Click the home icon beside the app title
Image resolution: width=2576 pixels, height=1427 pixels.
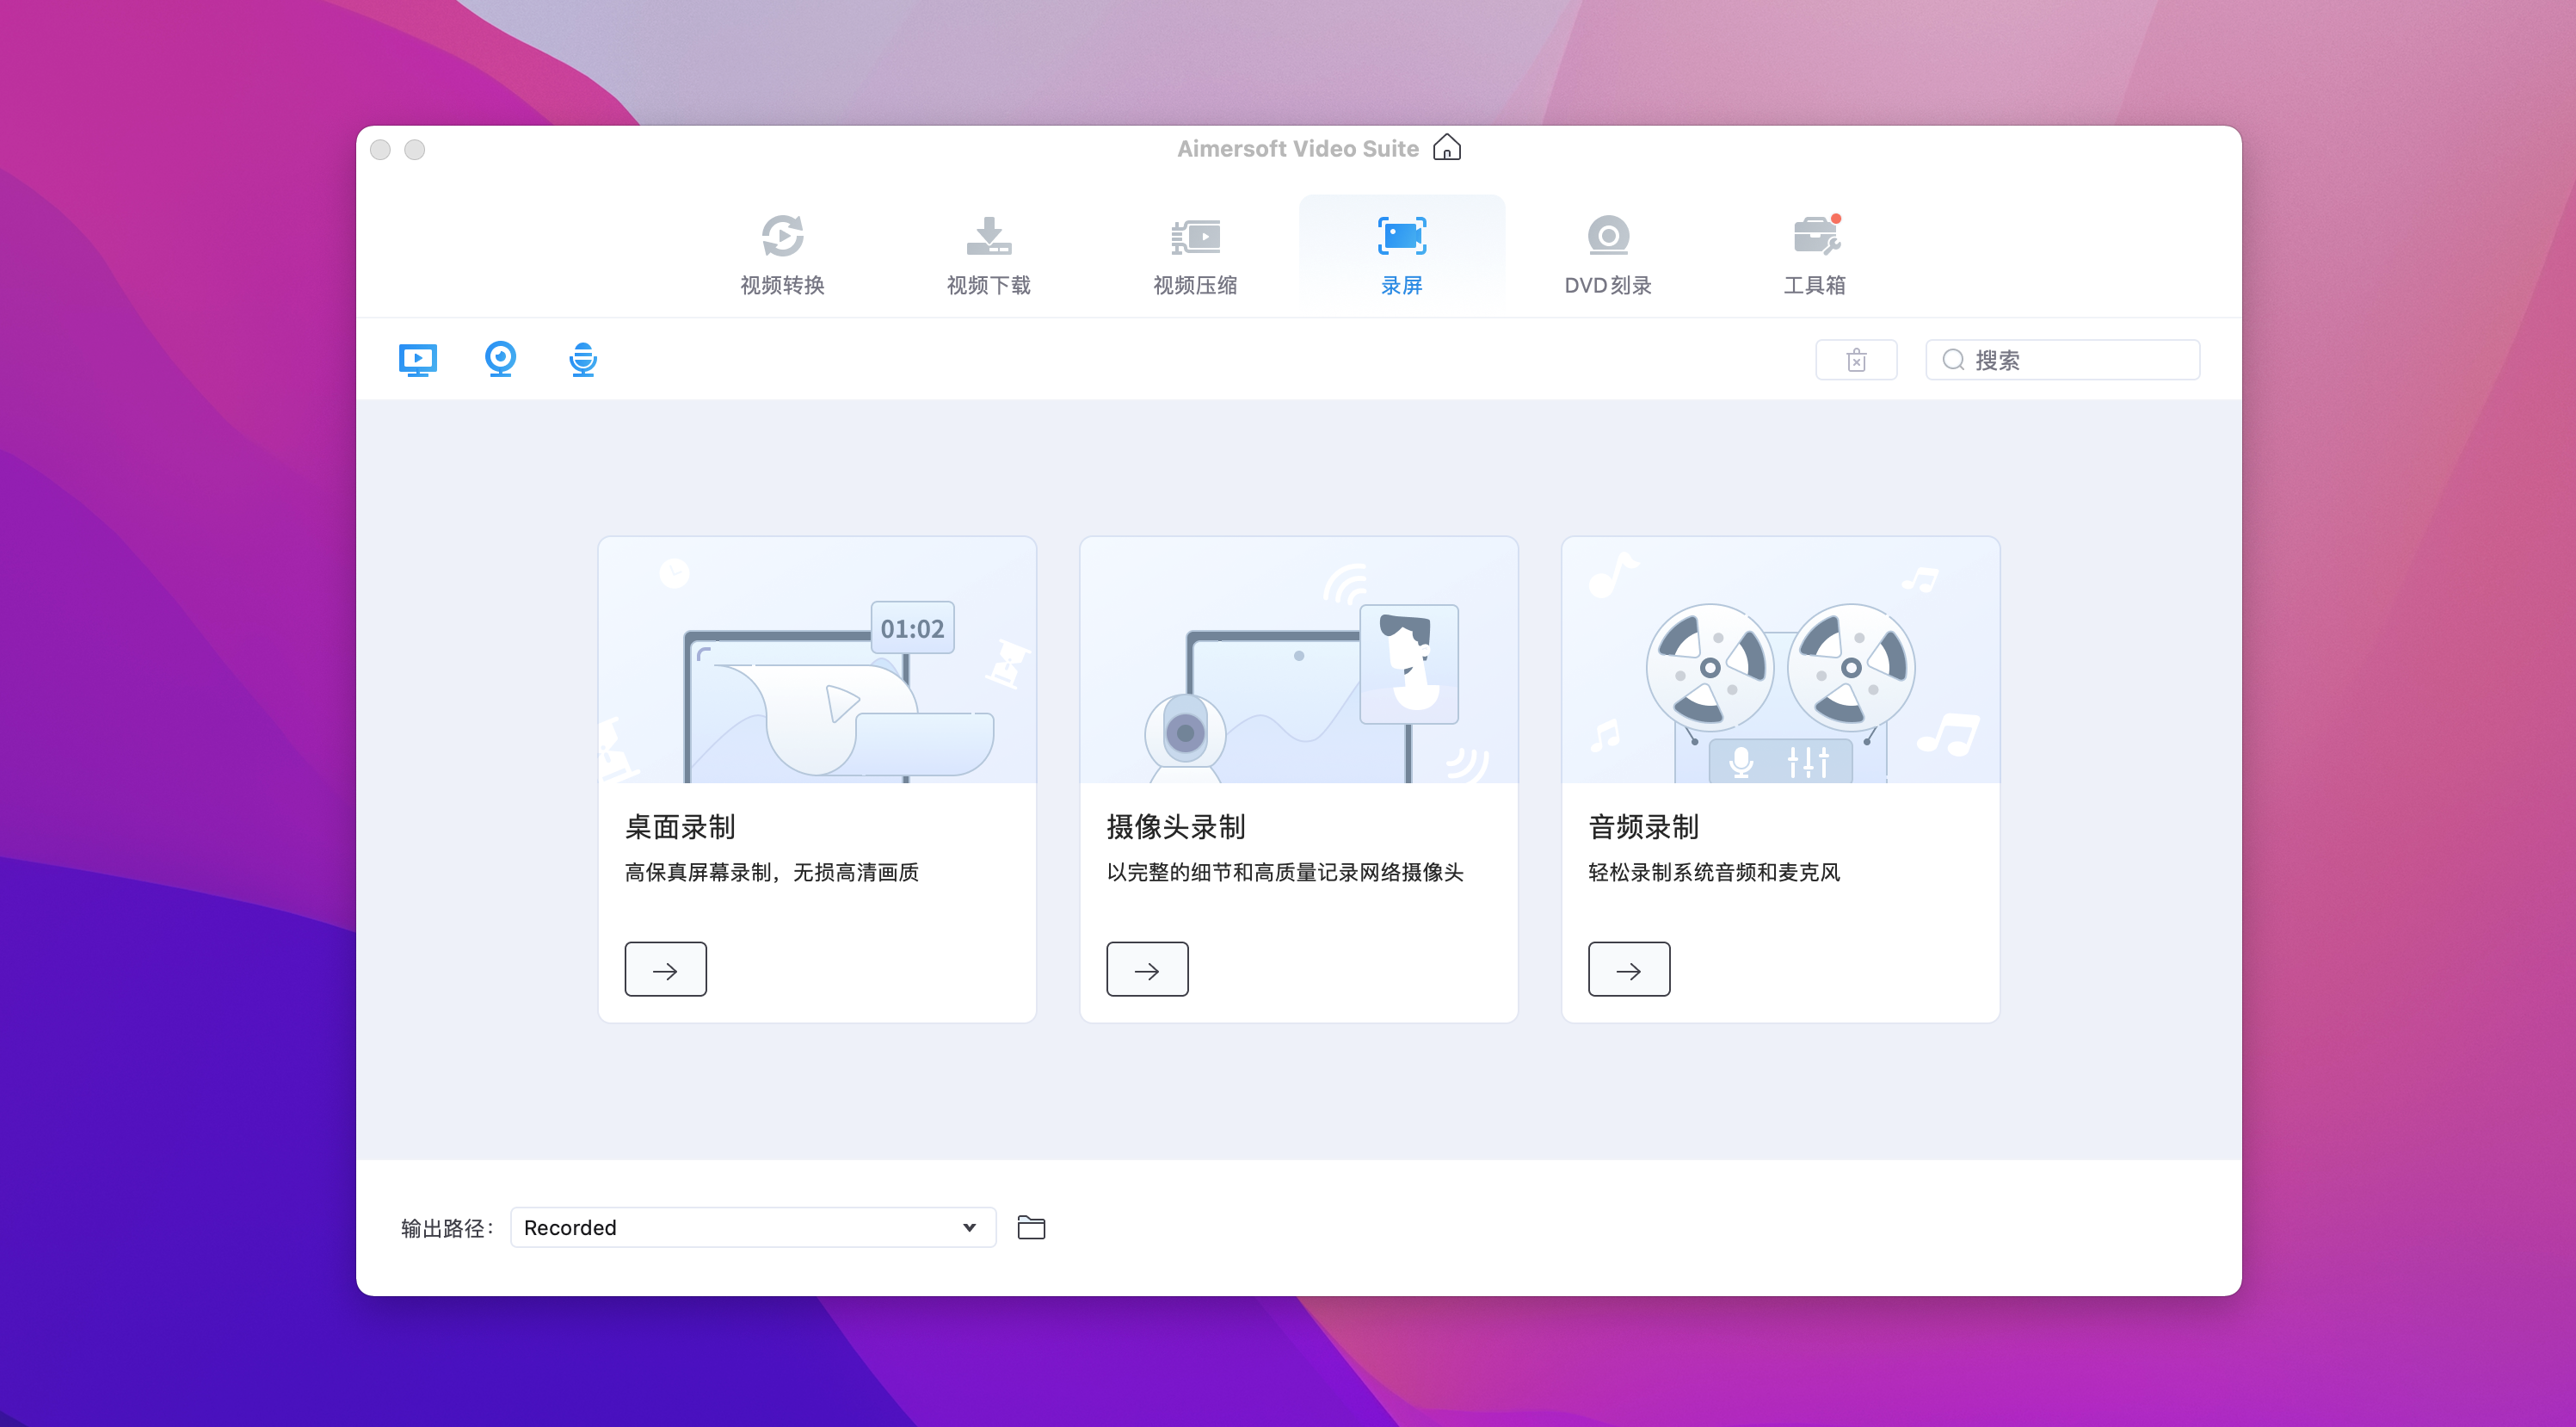point(1446,148)
